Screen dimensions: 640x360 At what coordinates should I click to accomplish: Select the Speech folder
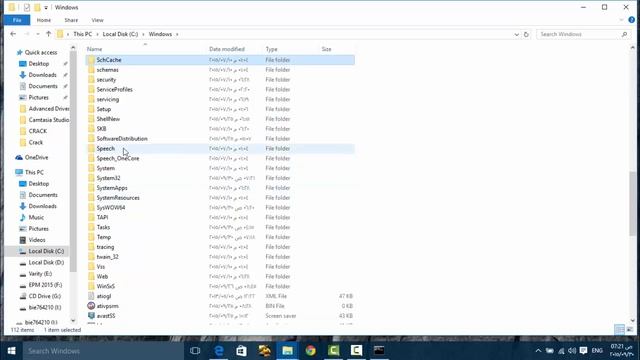pyautogui.click(x=220, y=149)
